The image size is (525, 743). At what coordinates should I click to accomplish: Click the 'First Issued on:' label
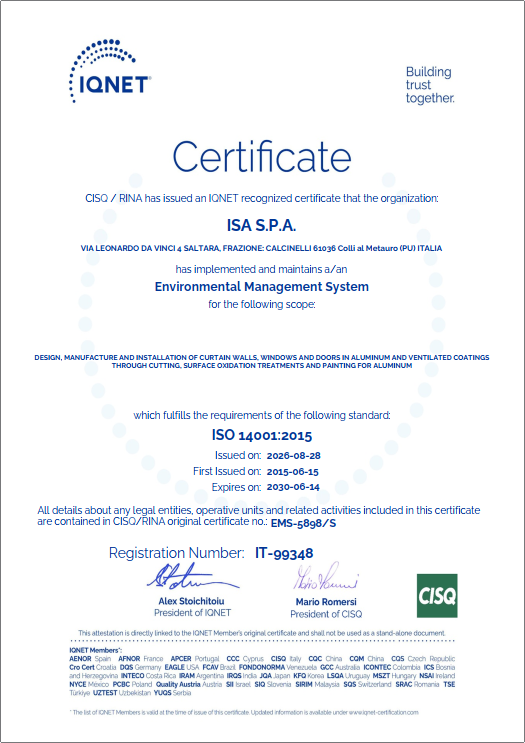coord(227,471)
